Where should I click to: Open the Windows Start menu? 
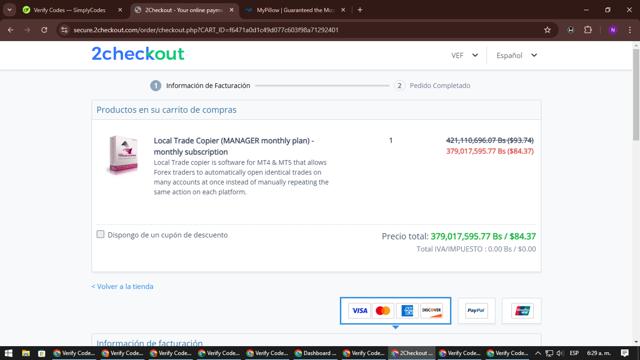pos(8,353)
